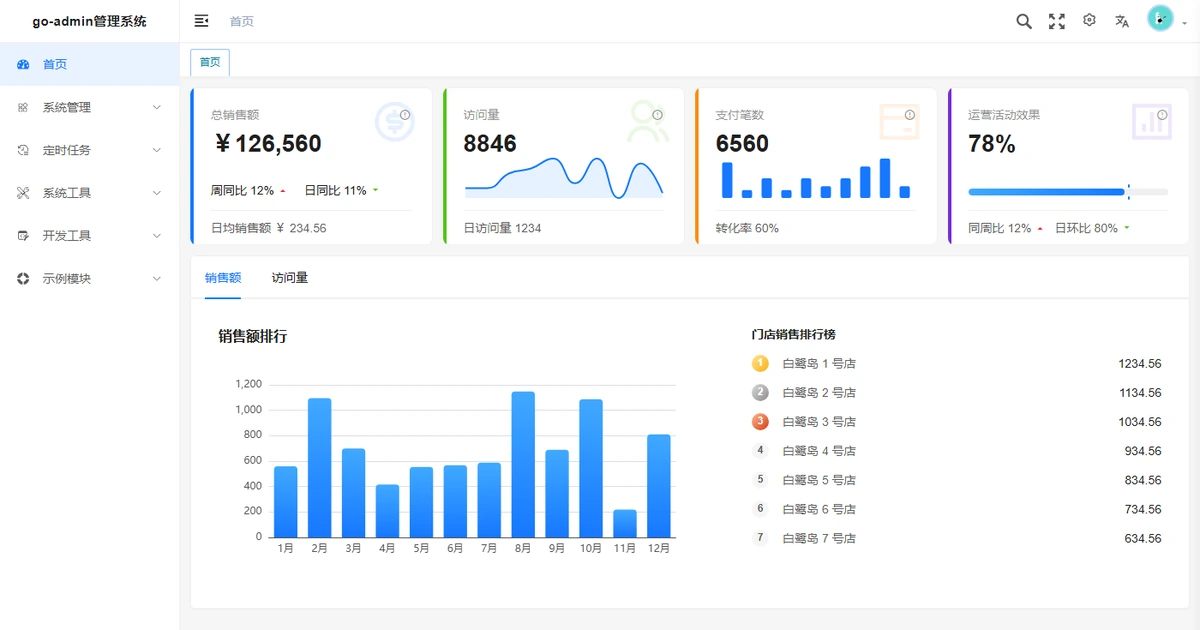Click the icon next to 系统管理
This screenshot has height=630, width=1200.
(x=23, y=107)
